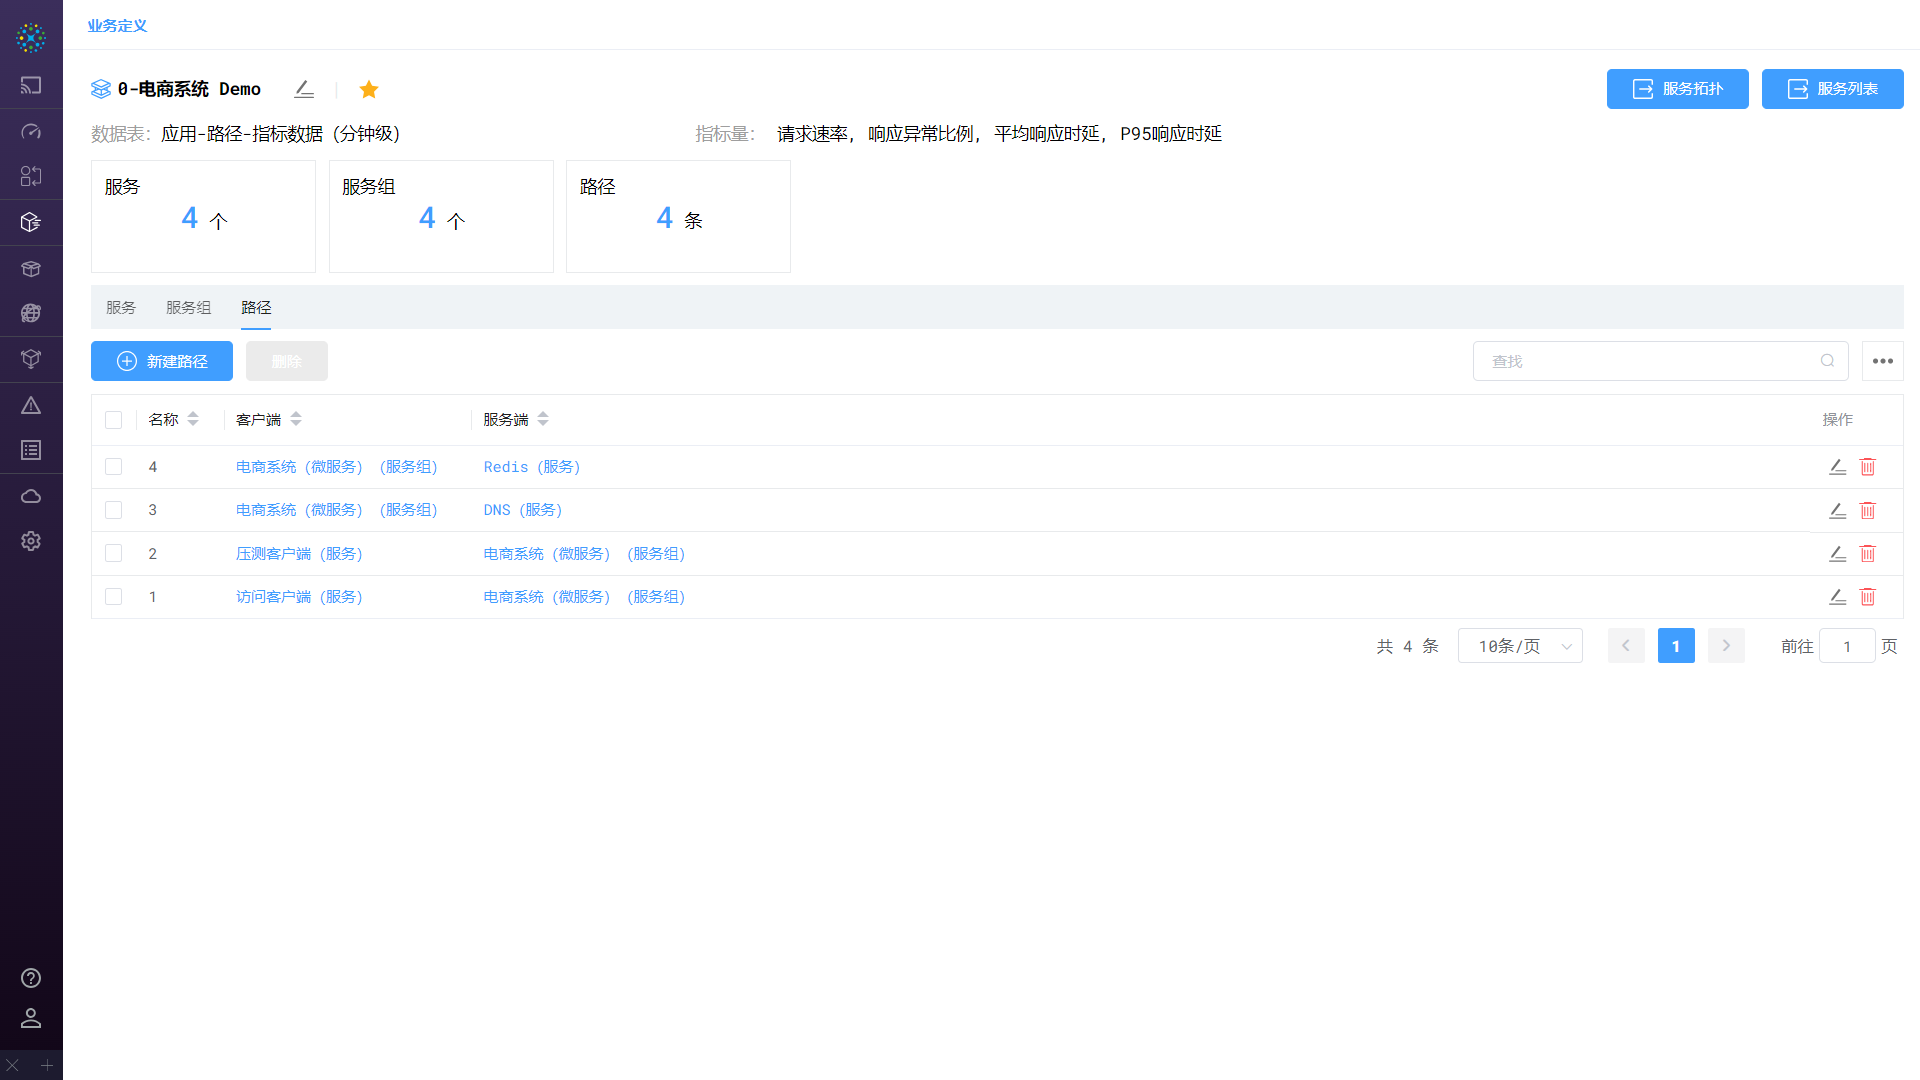The height and width of the screenshot is (1080, 1920).
Task: Open the 服务拓扑 button
Action: pos(1677,89)
